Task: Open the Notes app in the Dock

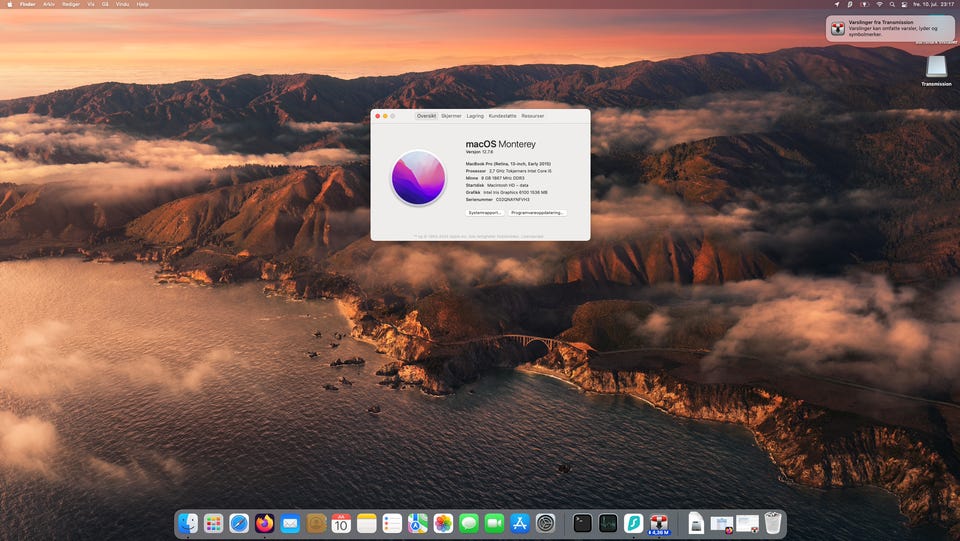Action: click(x=367, y=523)
